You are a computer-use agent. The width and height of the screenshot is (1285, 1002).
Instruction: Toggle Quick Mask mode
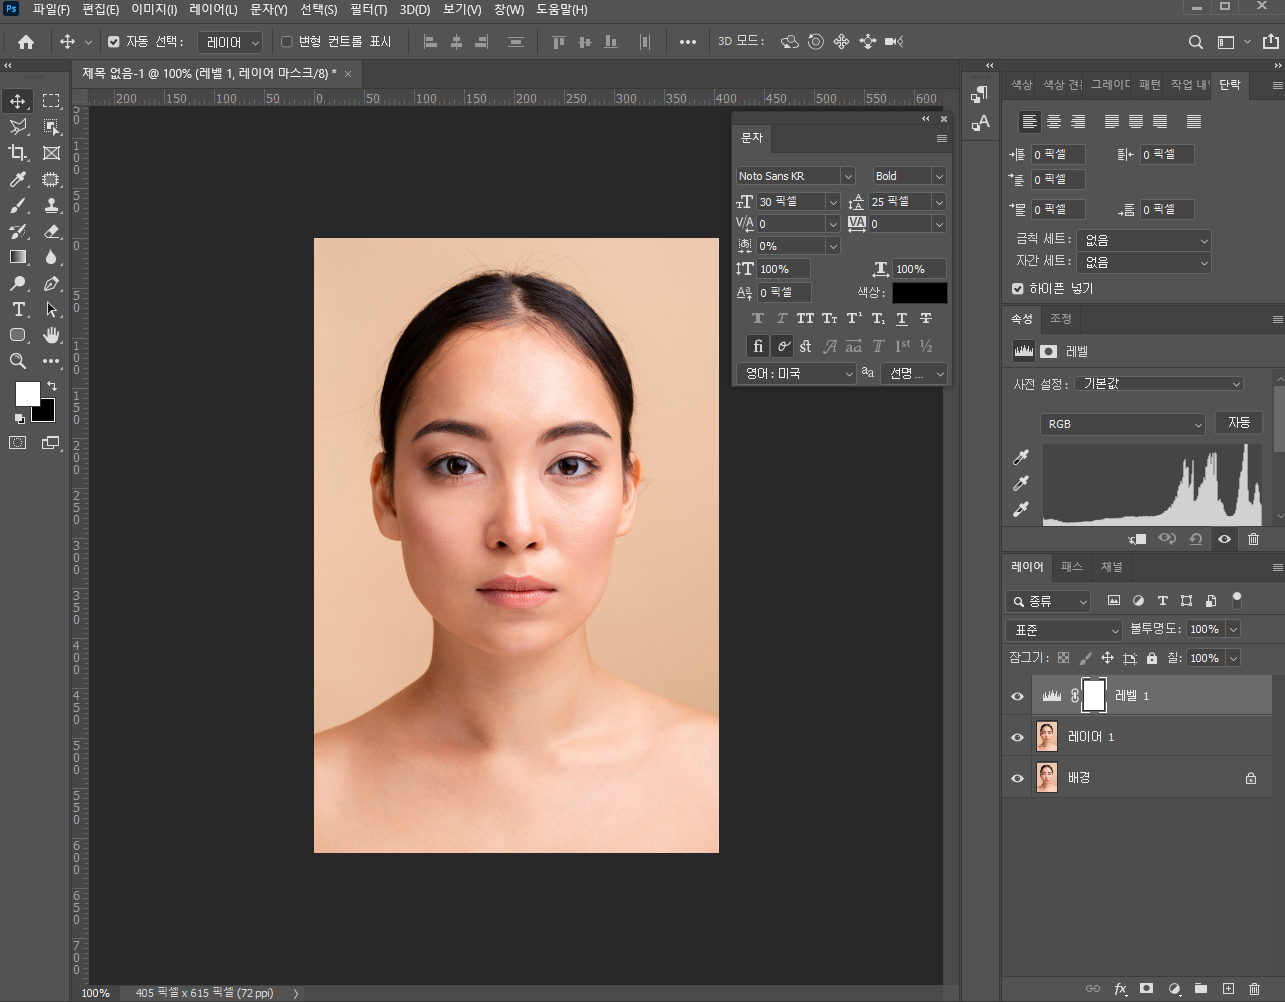[x=18, y=443]
